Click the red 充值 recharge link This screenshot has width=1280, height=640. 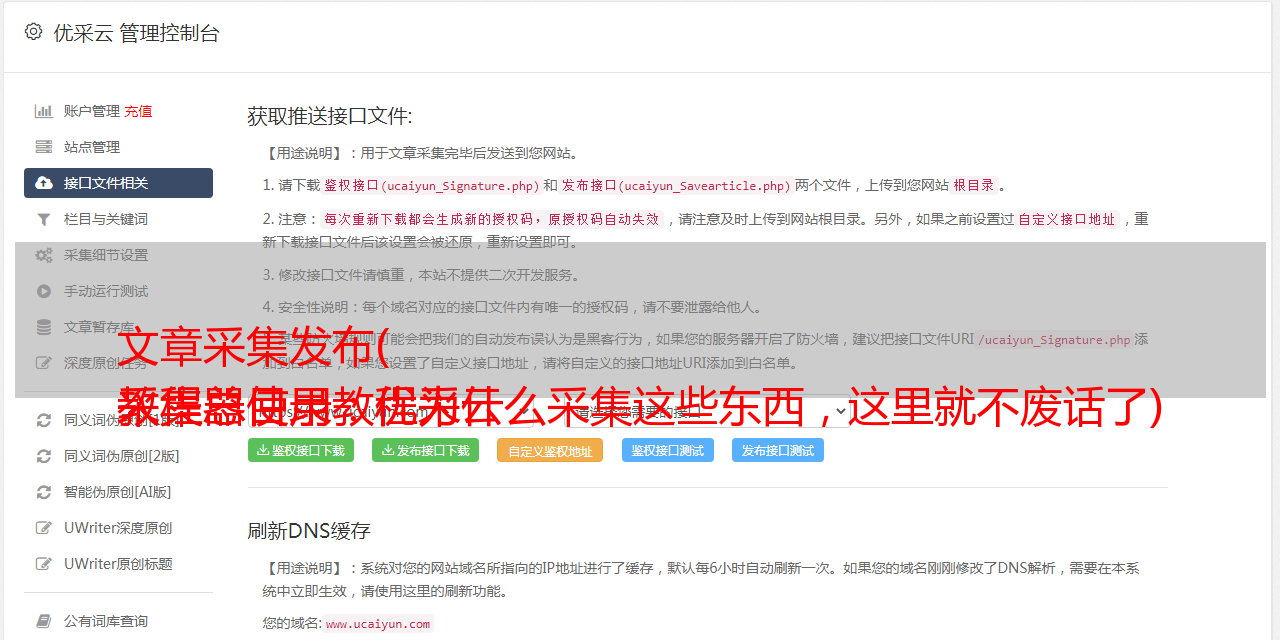click(x=138, y=111)
